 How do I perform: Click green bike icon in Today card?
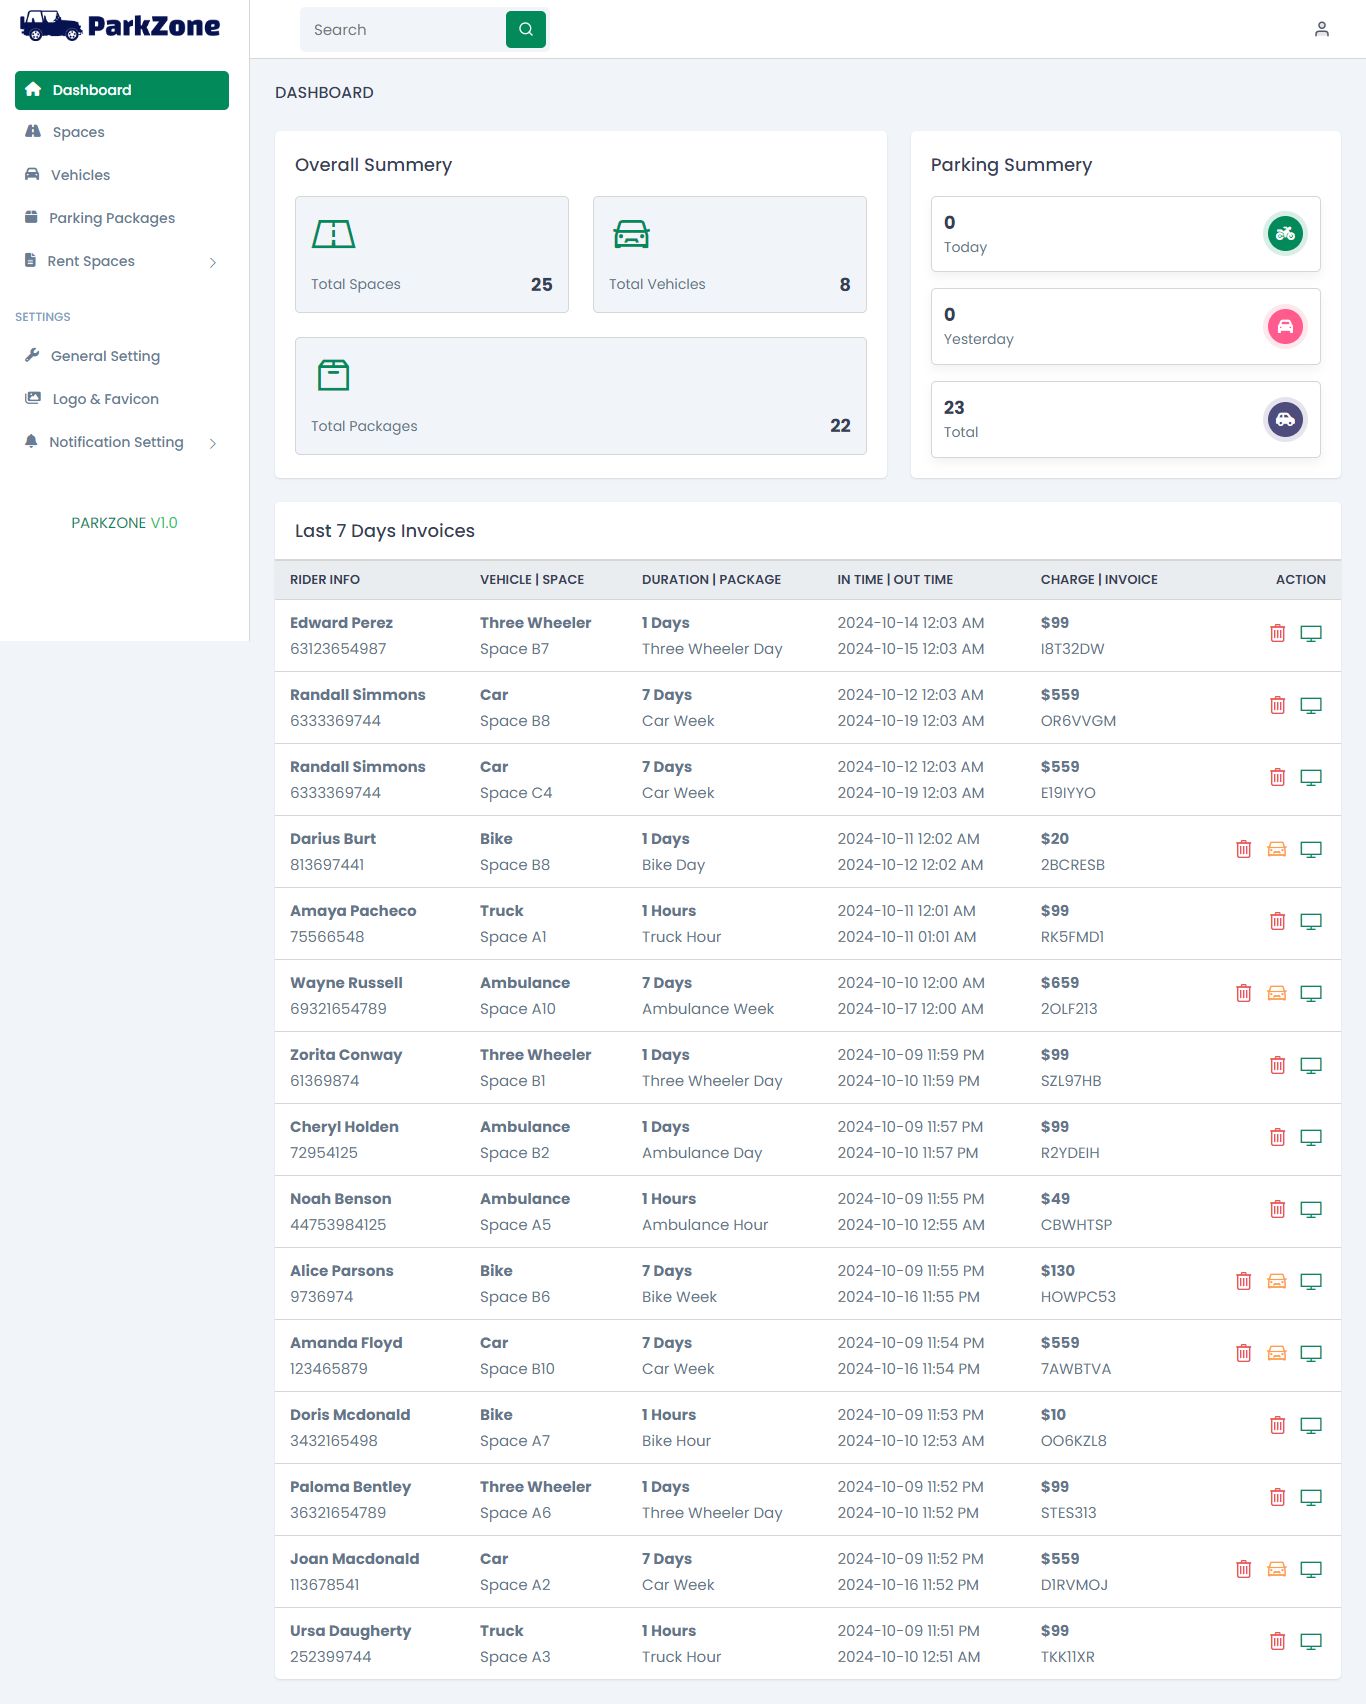pyautogui.click(x=1285, y=234)
